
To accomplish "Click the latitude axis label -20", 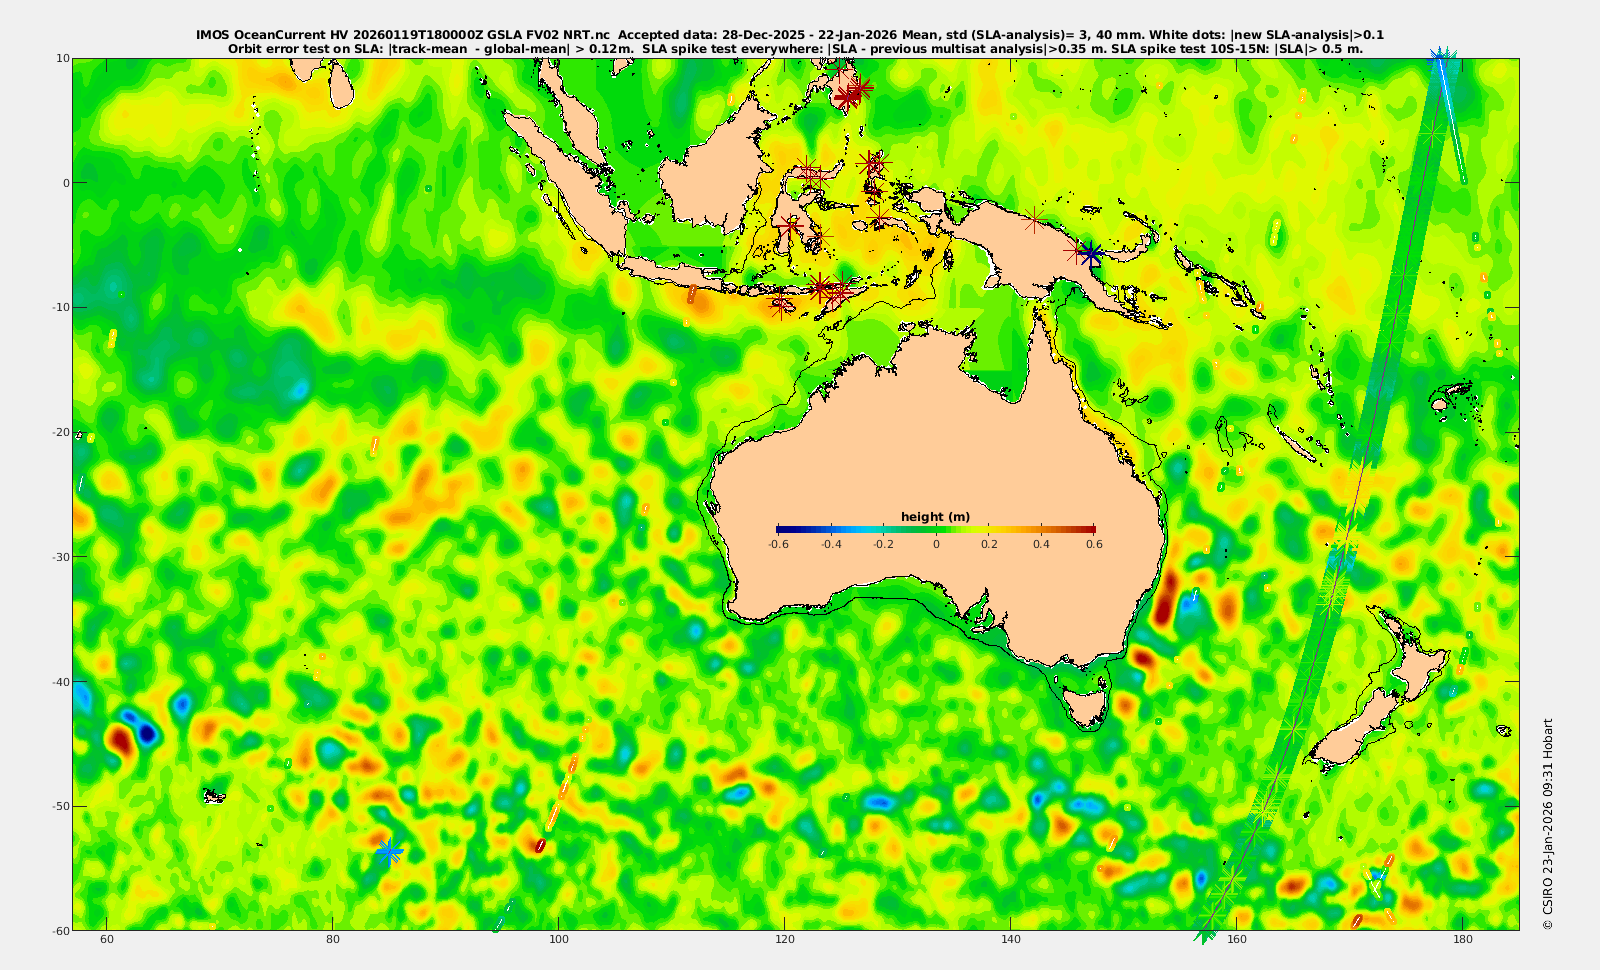I will 59,432.
